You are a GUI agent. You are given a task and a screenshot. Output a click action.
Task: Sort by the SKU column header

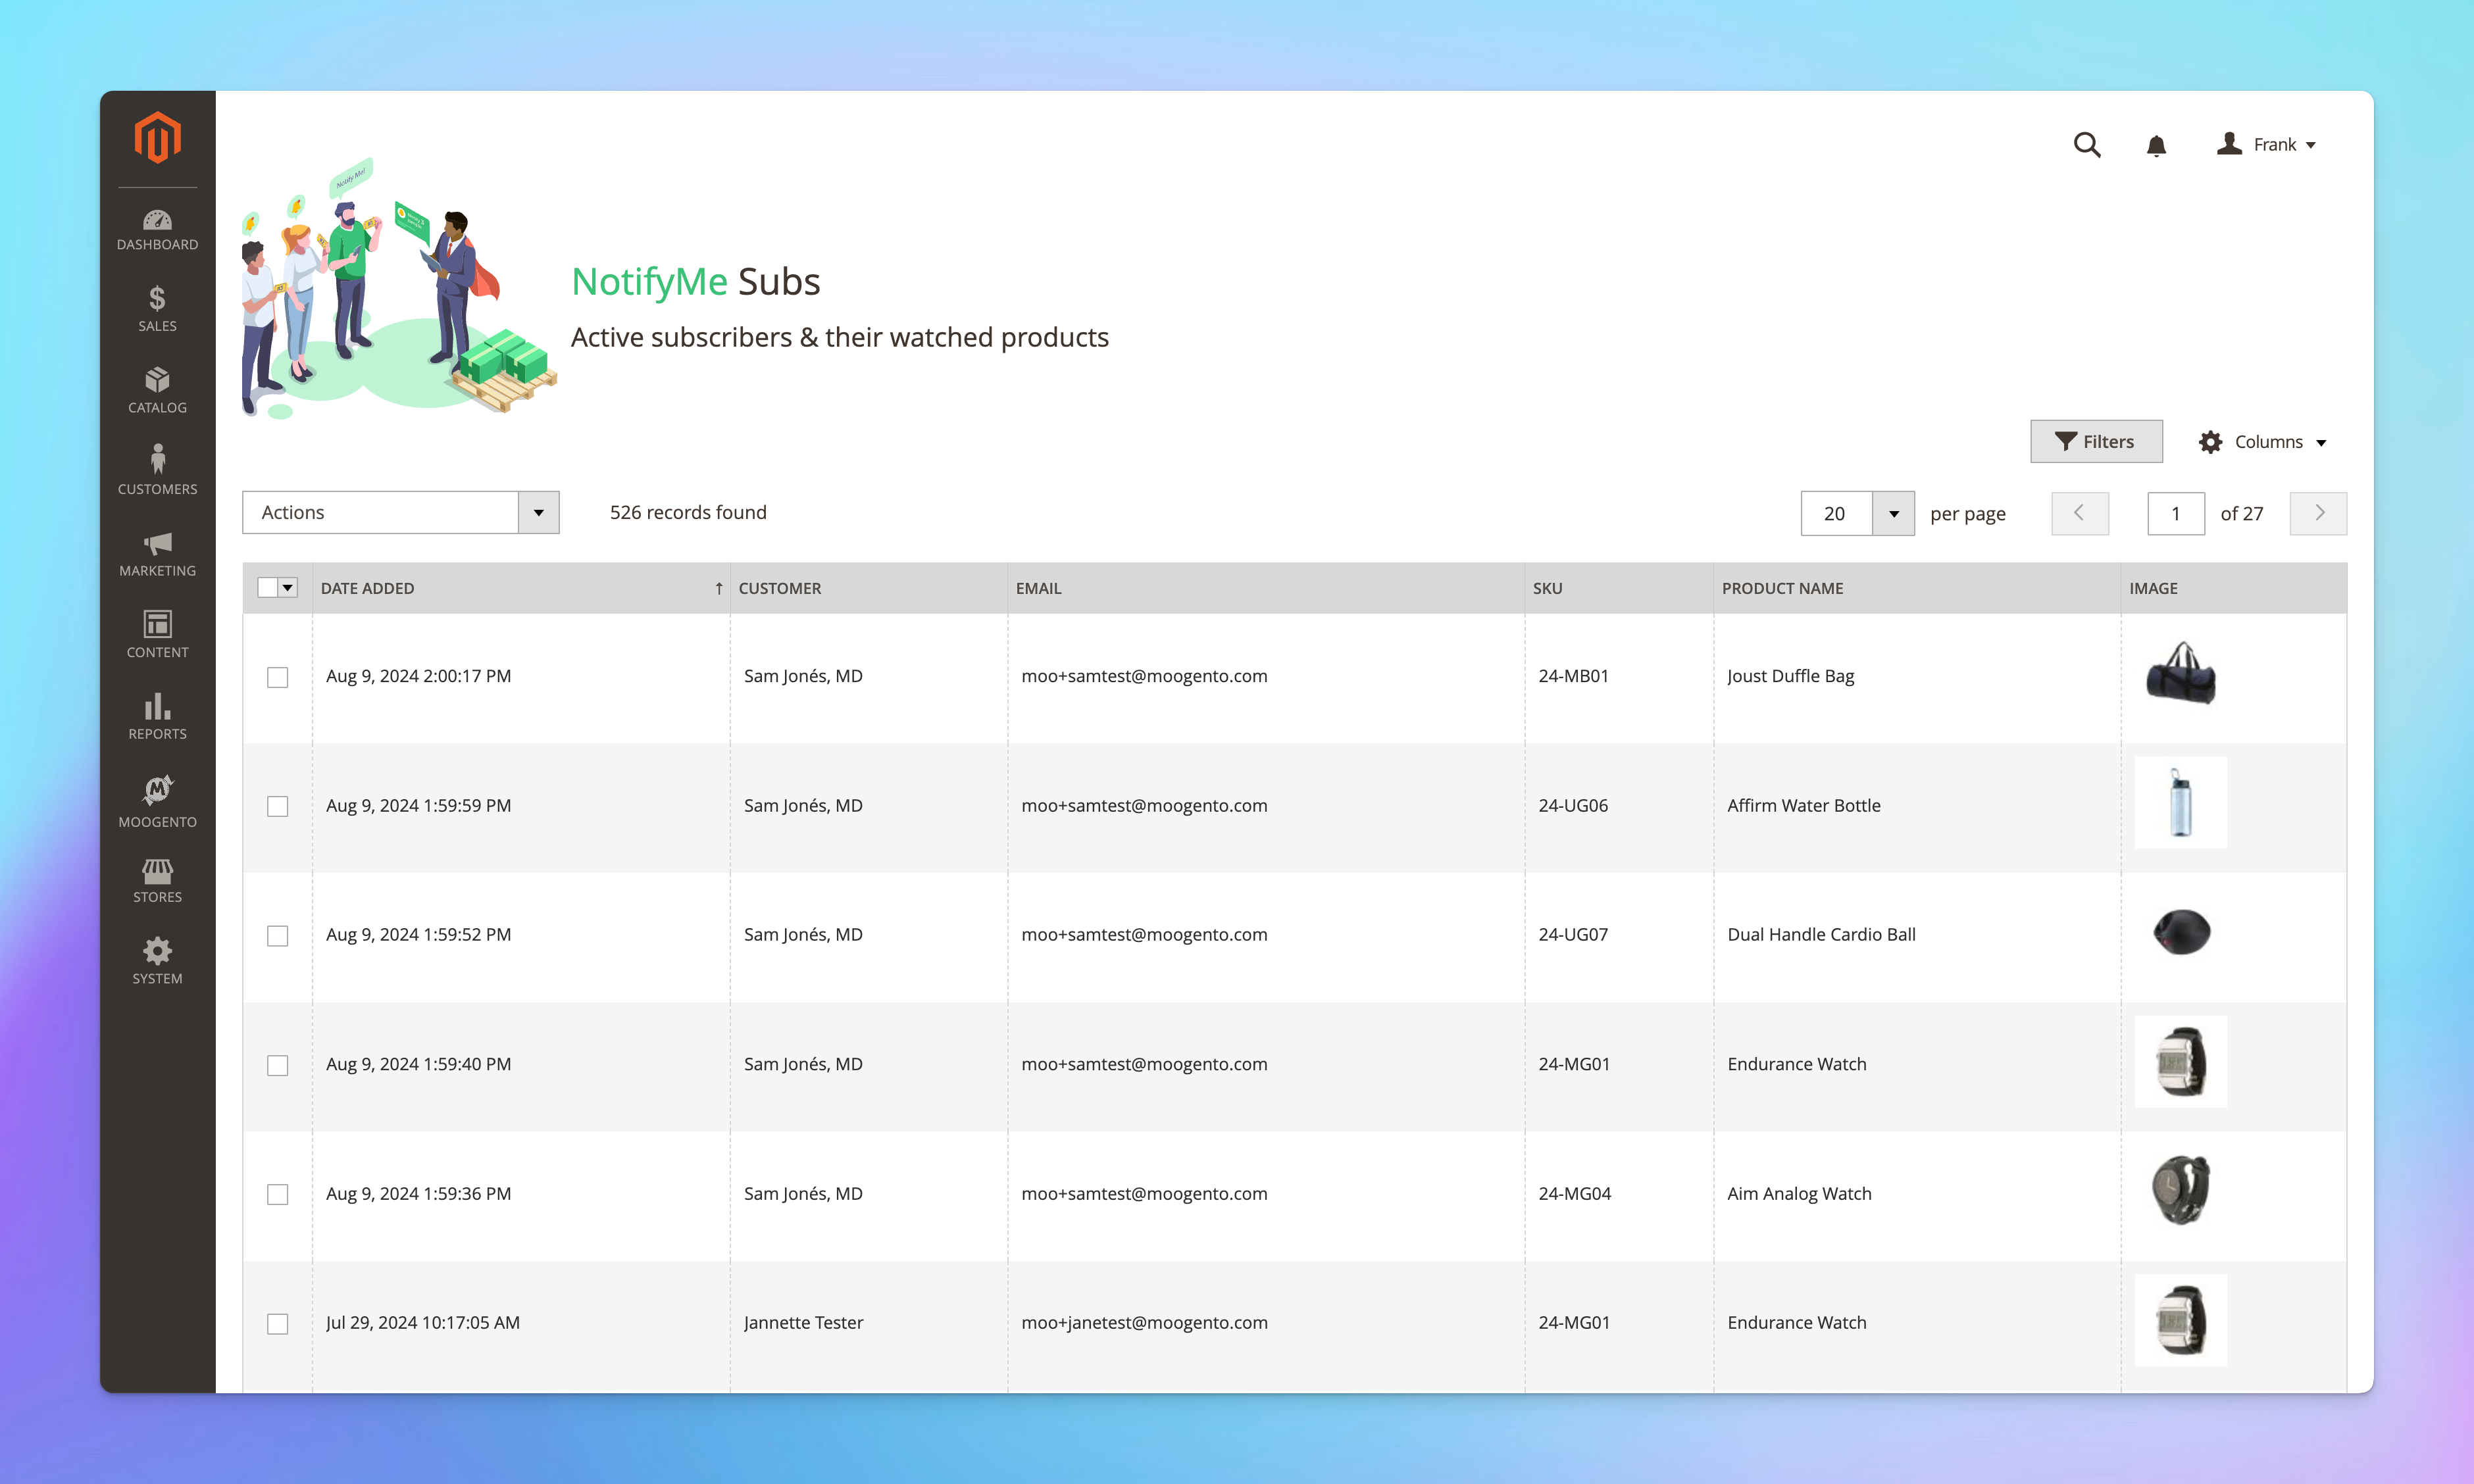(1619, 588)
